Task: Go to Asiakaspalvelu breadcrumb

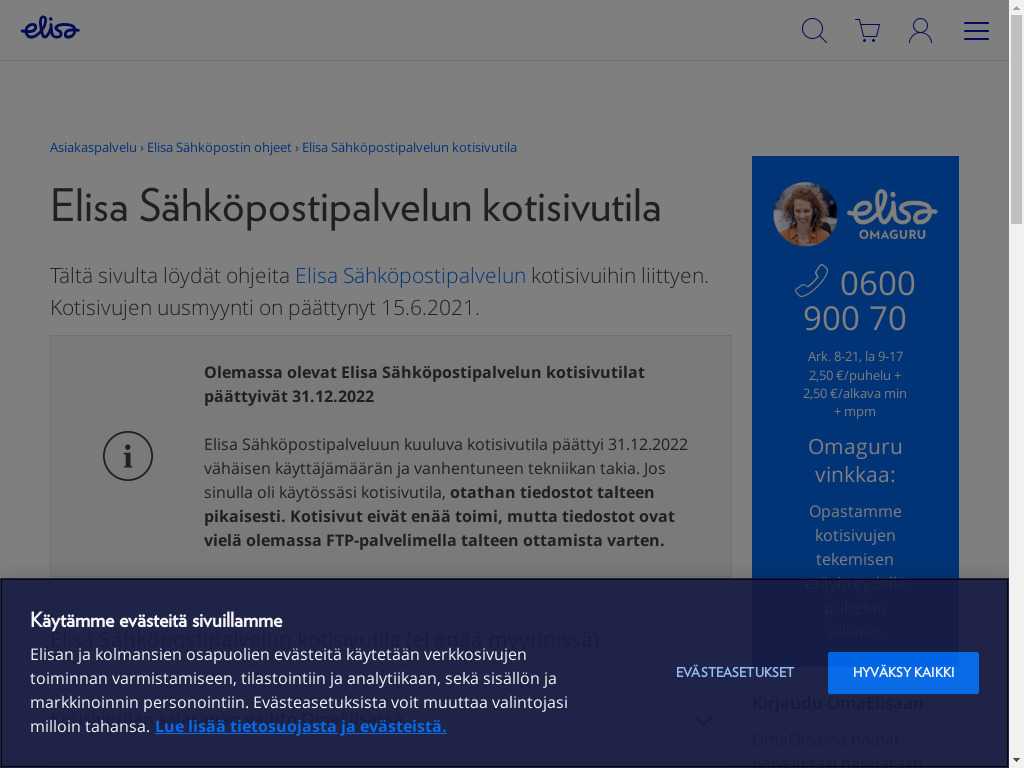Action: point(93,148)
